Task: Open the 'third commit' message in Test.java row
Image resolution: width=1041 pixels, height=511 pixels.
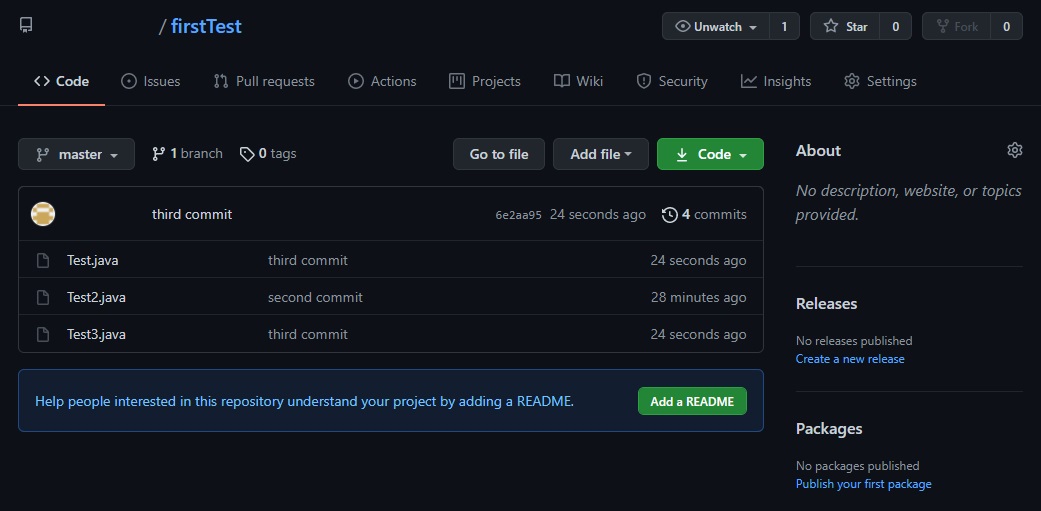Action: coord(307,260)
